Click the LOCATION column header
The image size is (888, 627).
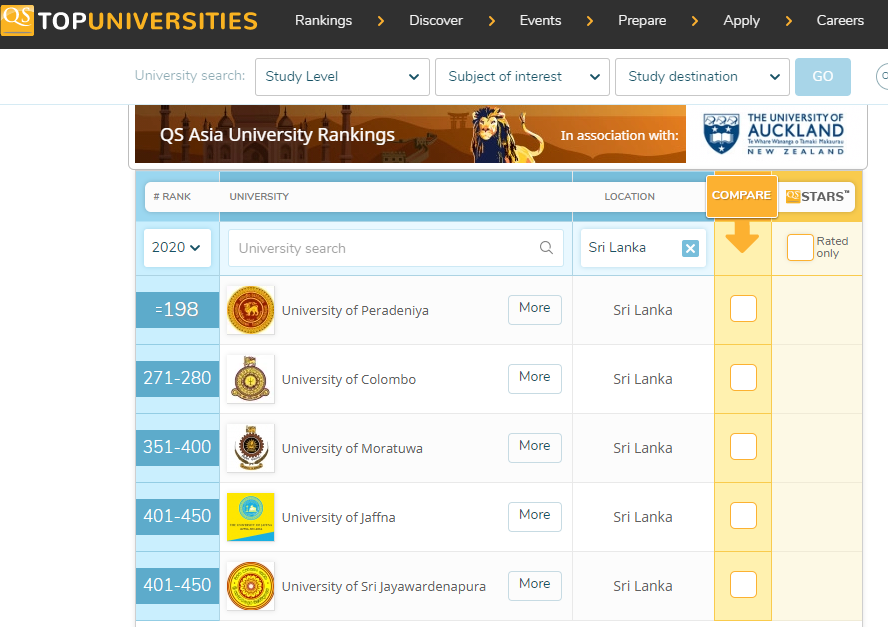[629, 197]
